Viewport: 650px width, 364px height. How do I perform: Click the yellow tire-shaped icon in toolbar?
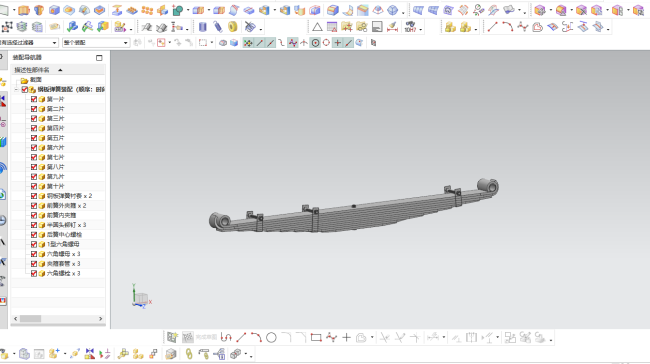tap(233, 27)
